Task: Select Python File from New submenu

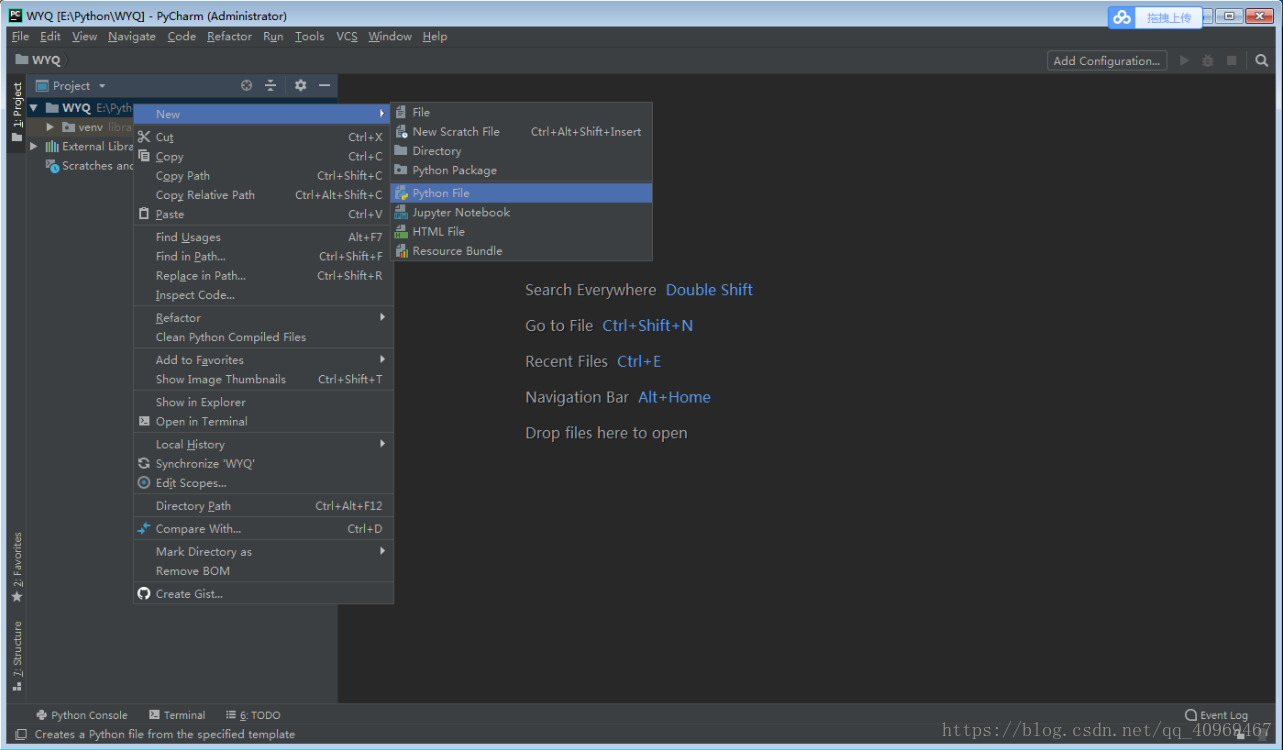Action: (521, 193)
